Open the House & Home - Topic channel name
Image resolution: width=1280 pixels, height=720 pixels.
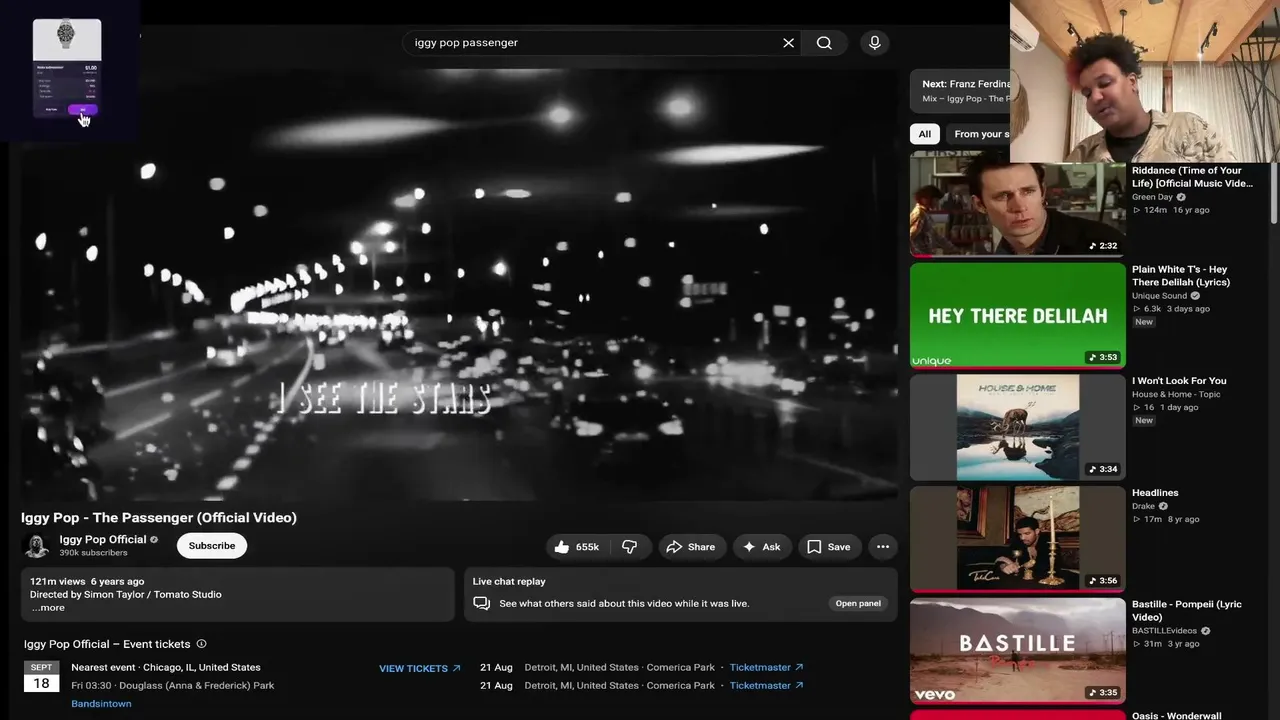coord(1176,394)
